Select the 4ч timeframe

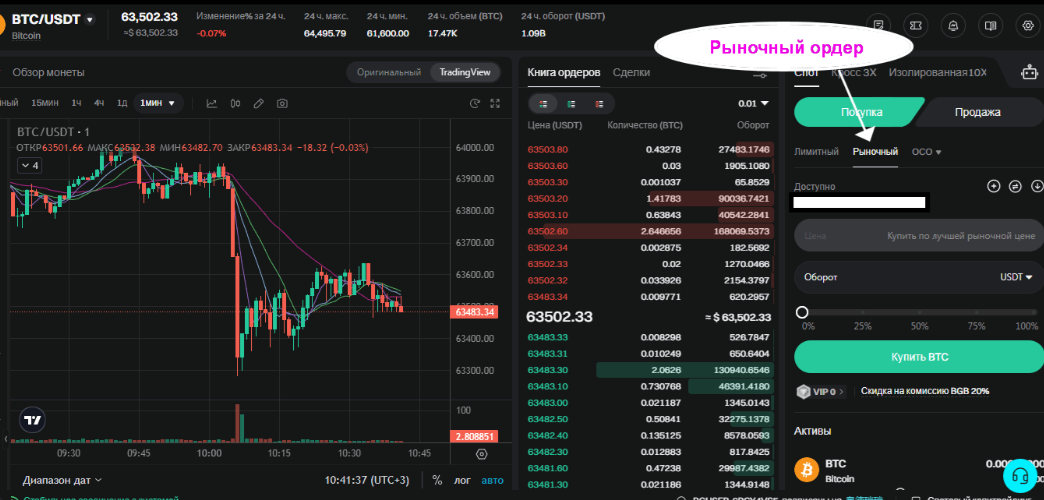tap(99, 103)
